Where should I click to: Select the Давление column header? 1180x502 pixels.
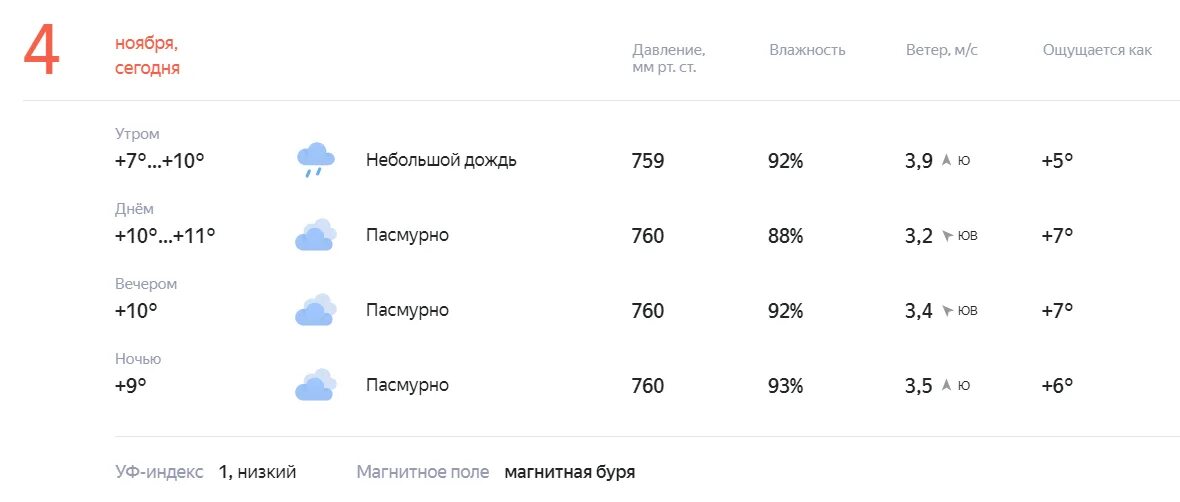pyautogui.click(x=668, y=58)
